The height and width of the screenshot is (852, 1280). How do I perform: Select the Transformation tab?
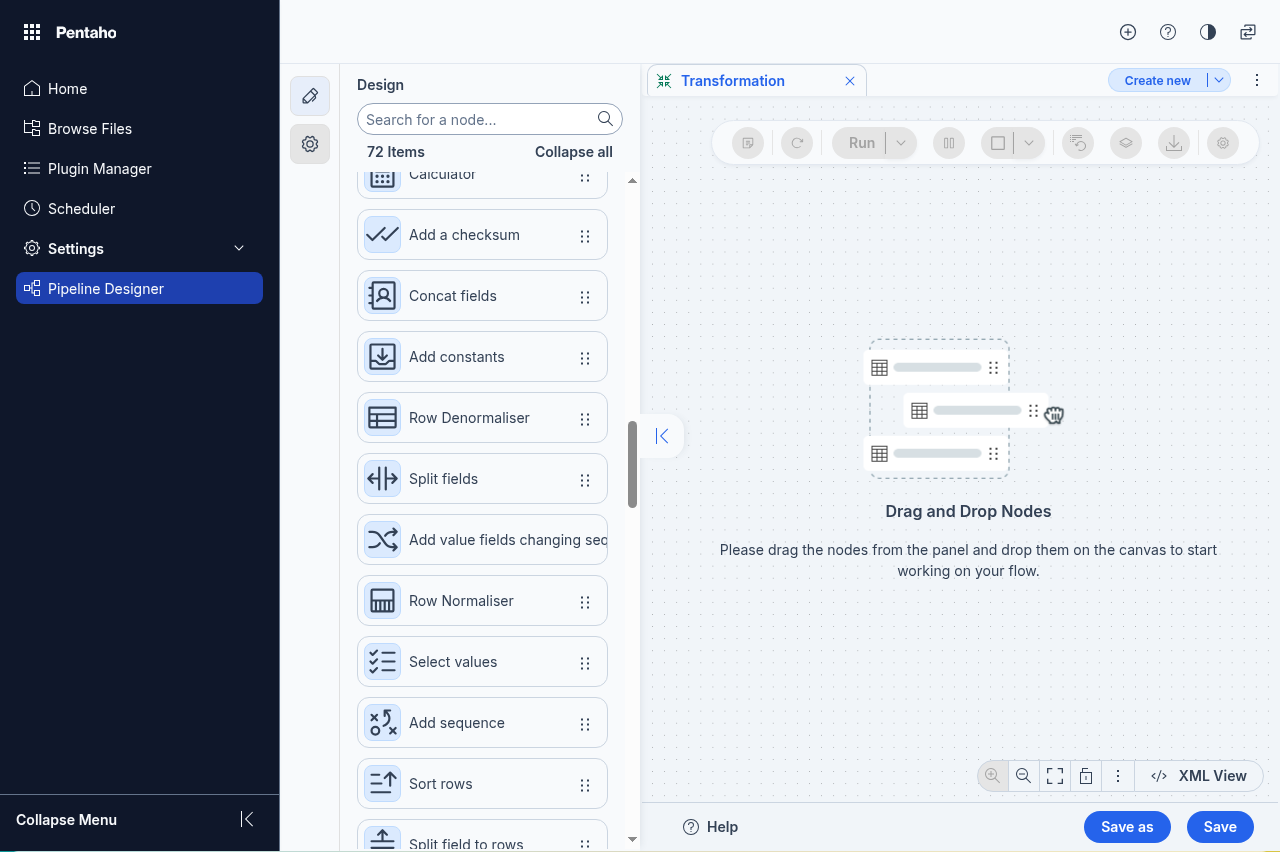click(732, 81)
